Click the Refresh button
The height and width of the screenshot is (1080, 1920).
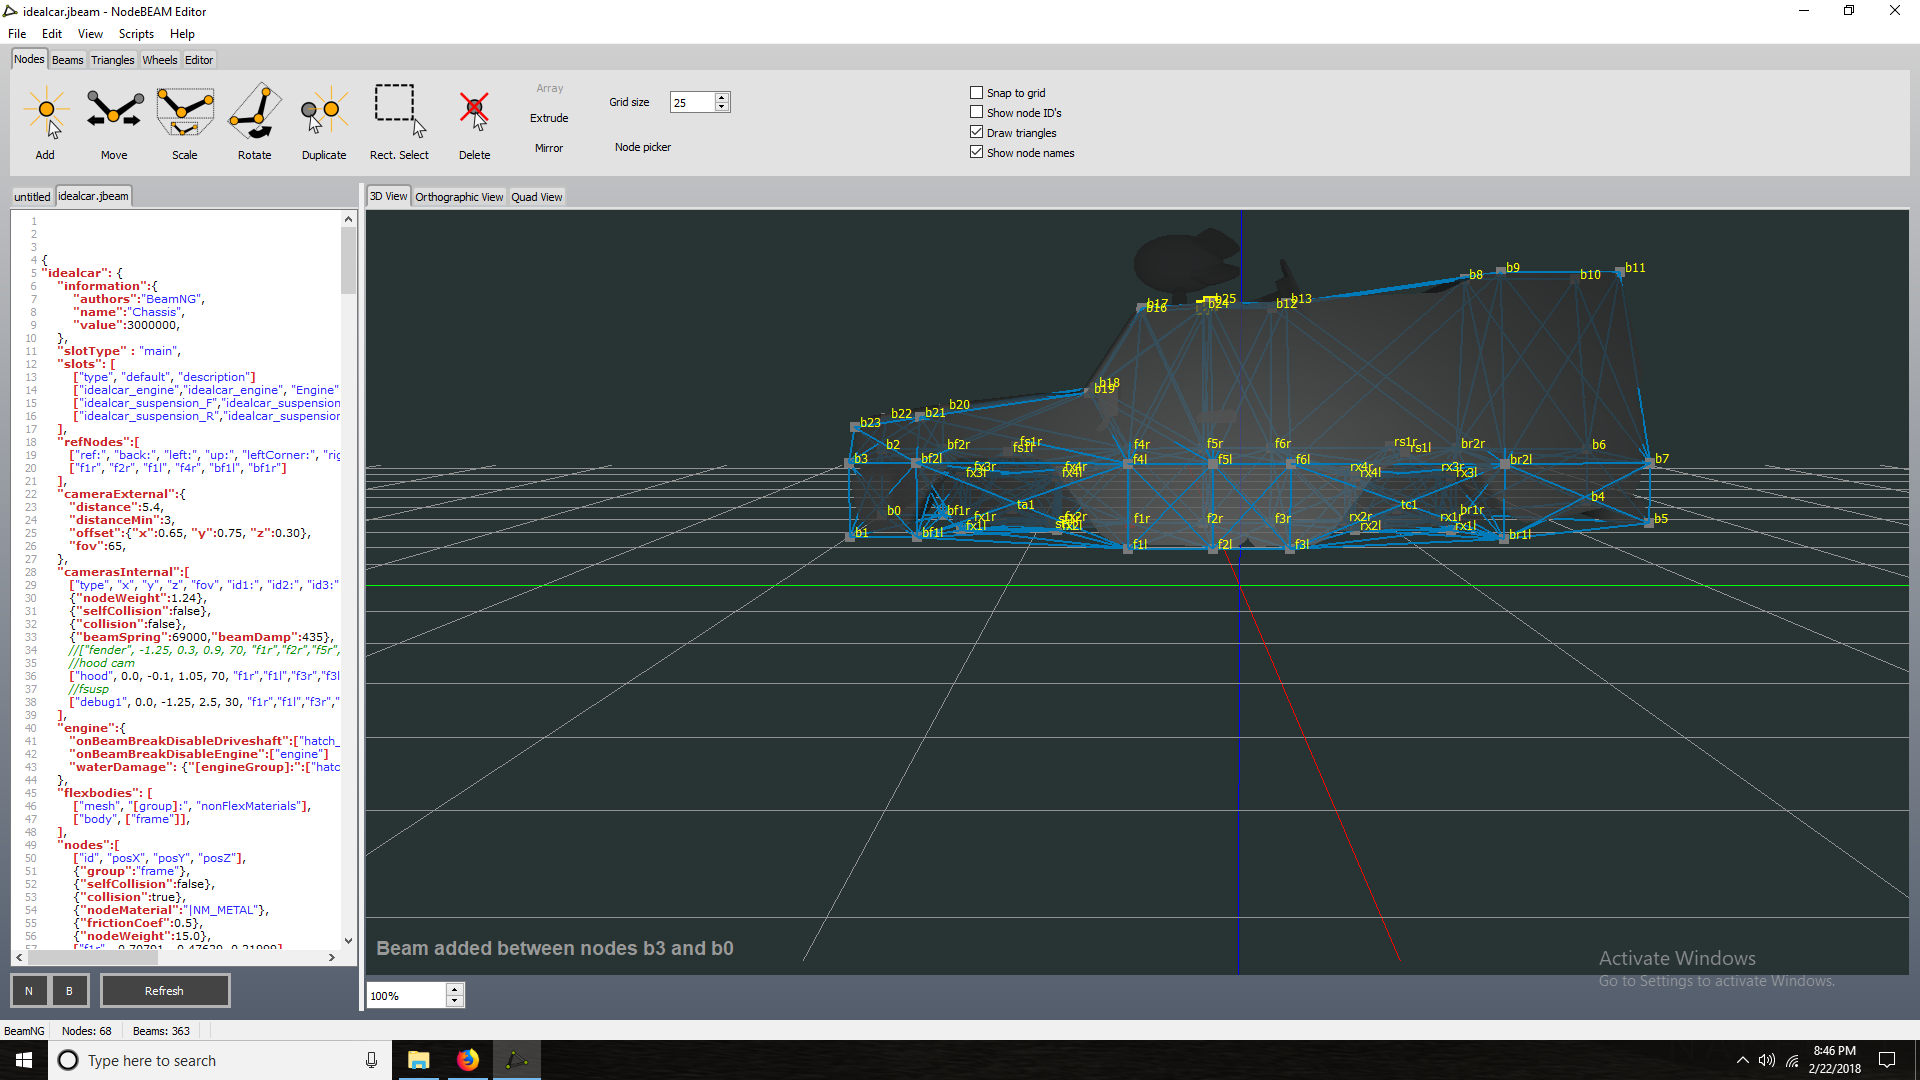point(164,991)
